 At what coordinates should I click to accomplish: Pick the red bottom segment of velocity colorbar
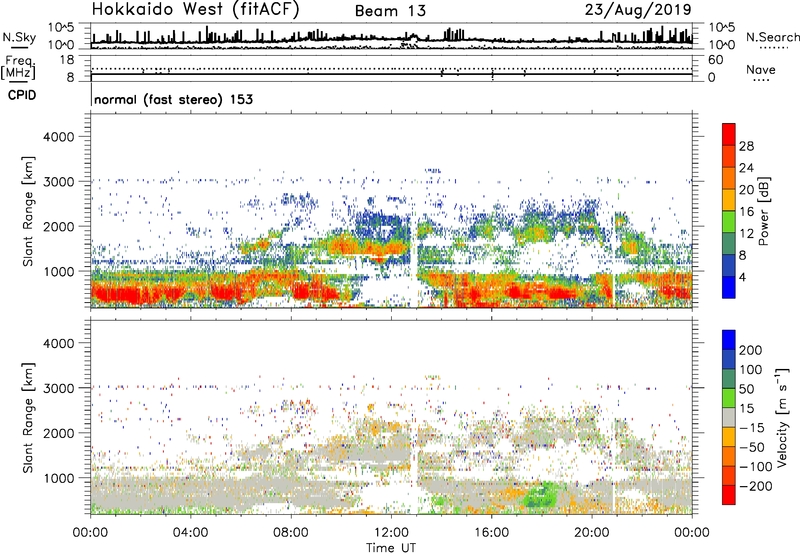pos(729,495)
